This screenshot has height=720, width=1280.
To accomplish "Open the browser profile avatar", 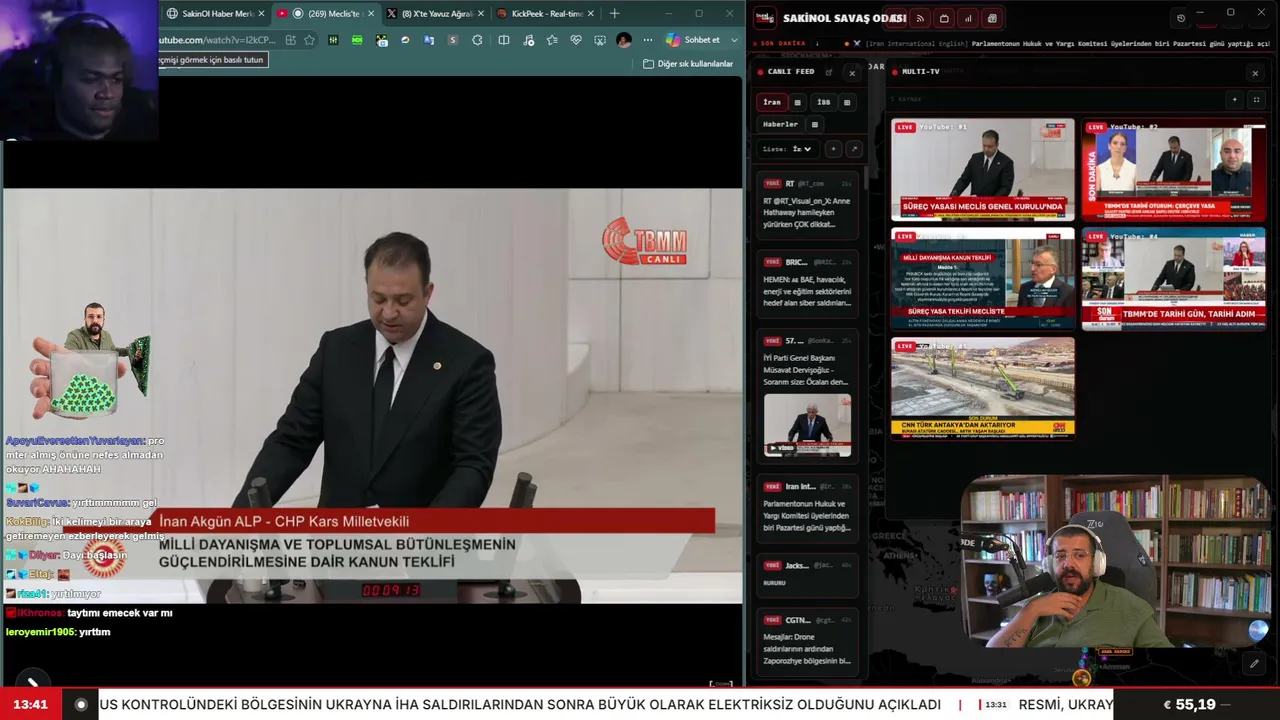I will (624, 40).
